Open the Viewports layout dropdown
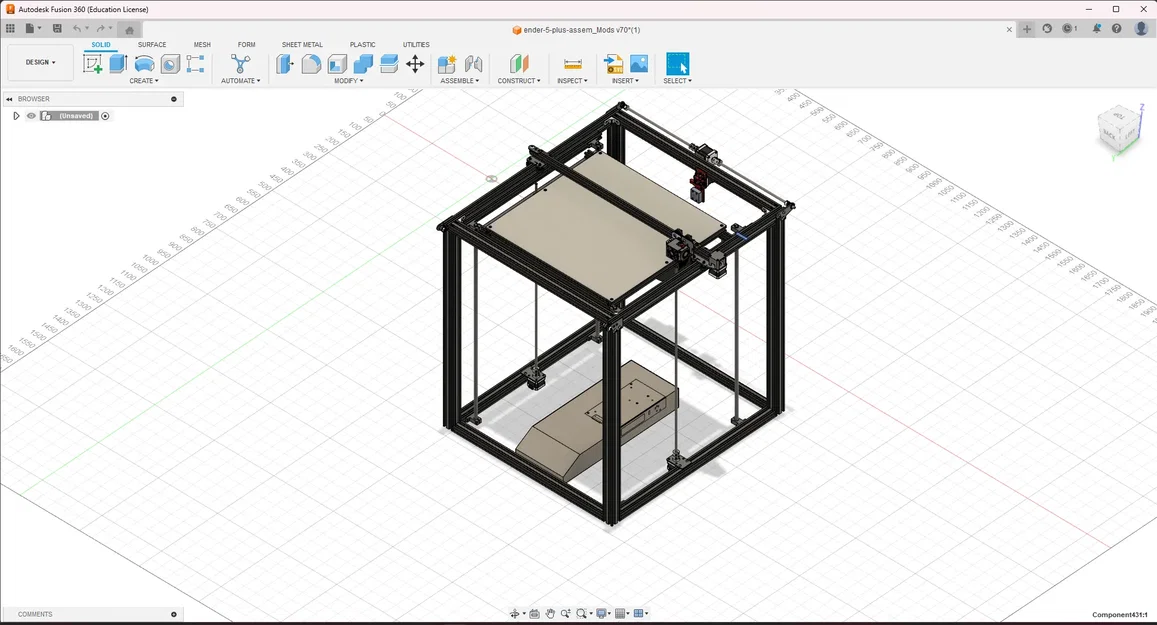This screenshot has width=1157, height=625. click(x=641, y=614)
